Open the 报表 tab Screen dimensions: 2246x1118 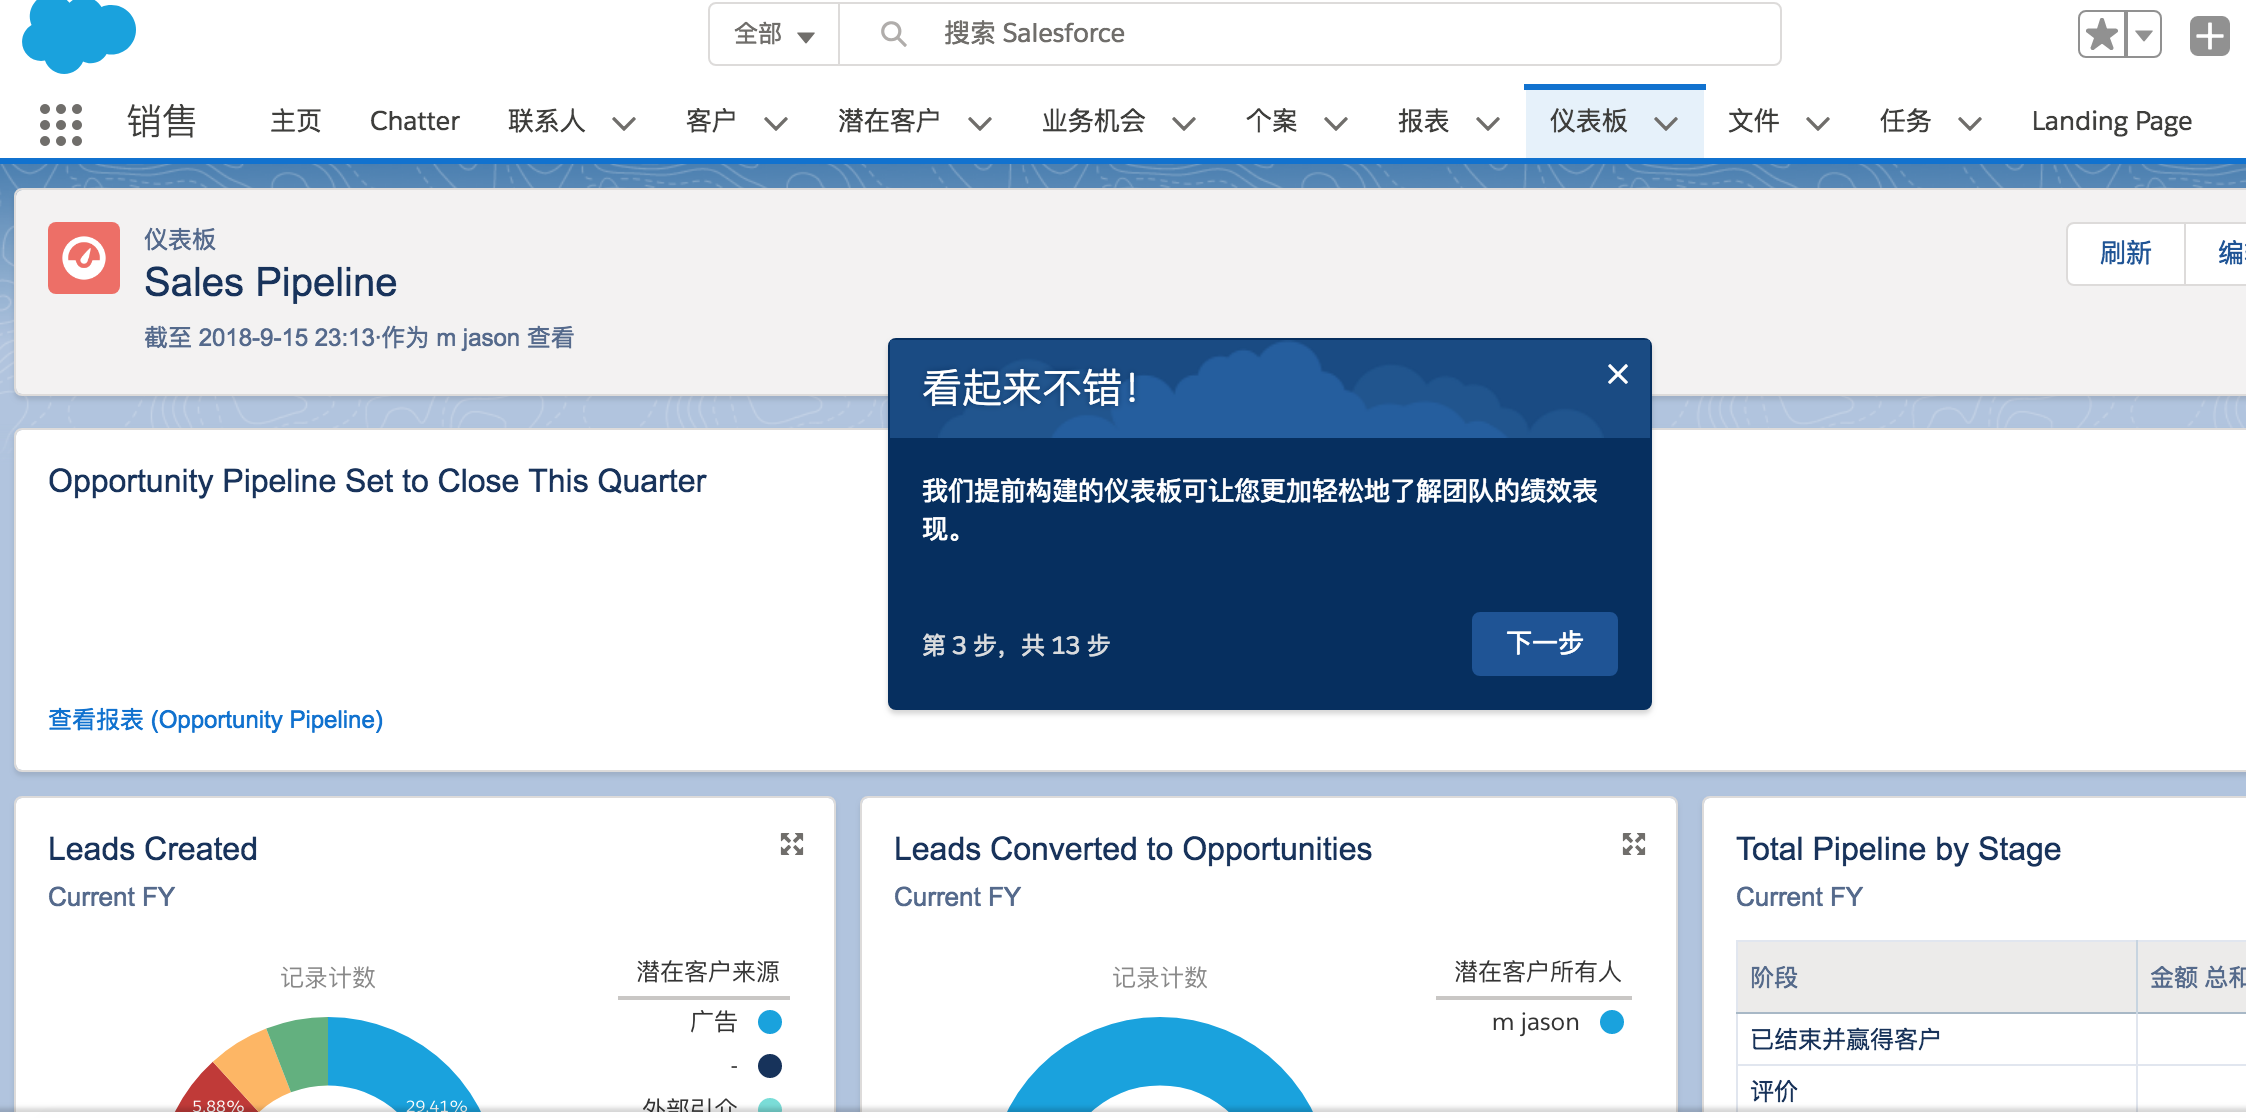click(1424, 121)
